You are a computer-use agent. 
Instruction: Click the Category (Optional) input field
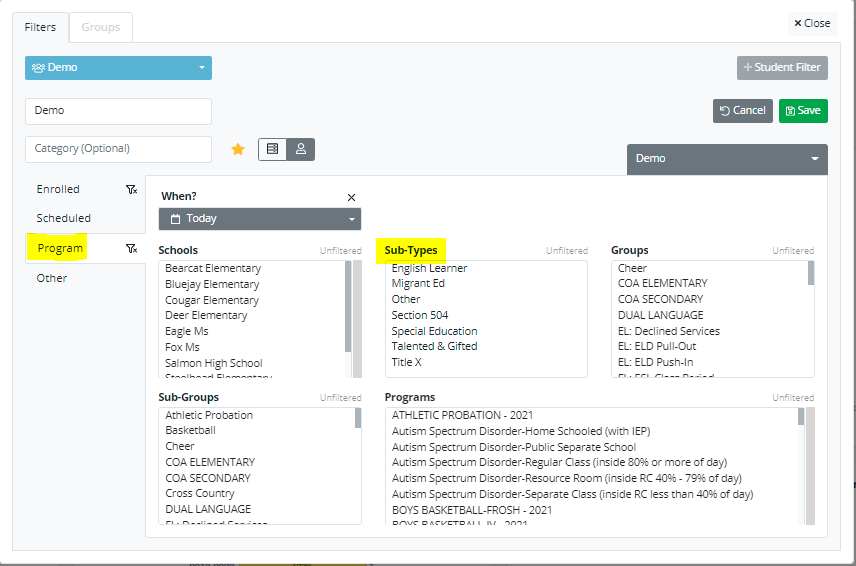(x=118, y=149)
